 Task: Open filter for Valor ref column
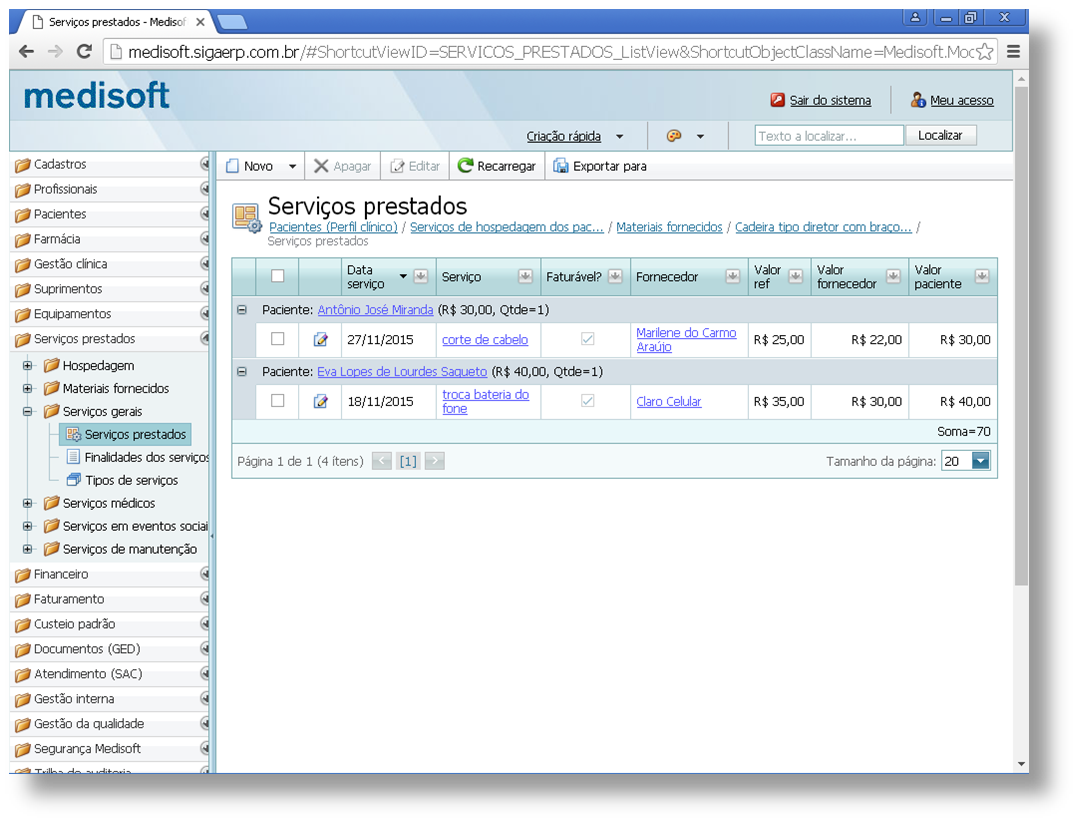click(795, 276)
